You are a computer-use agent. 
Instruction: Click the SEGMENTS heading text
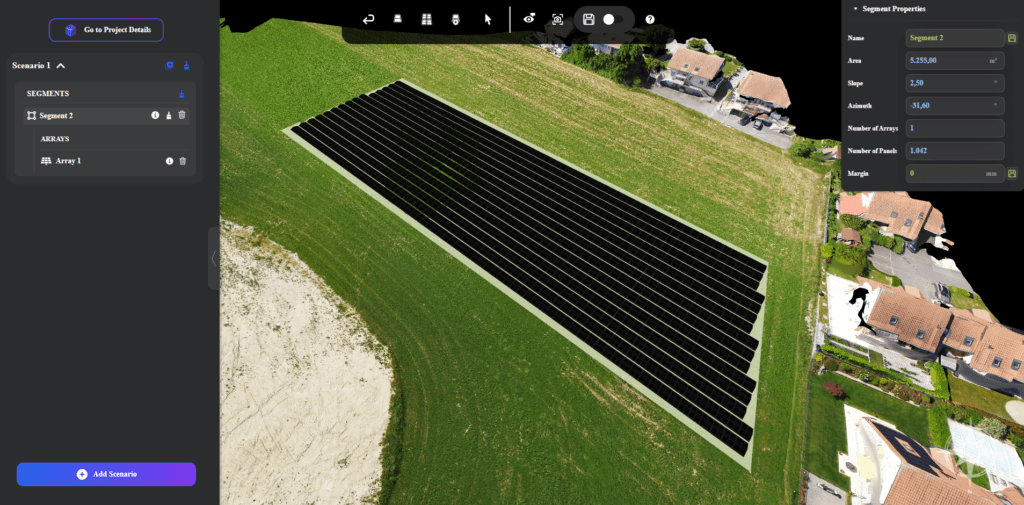[x=48, y=94]
